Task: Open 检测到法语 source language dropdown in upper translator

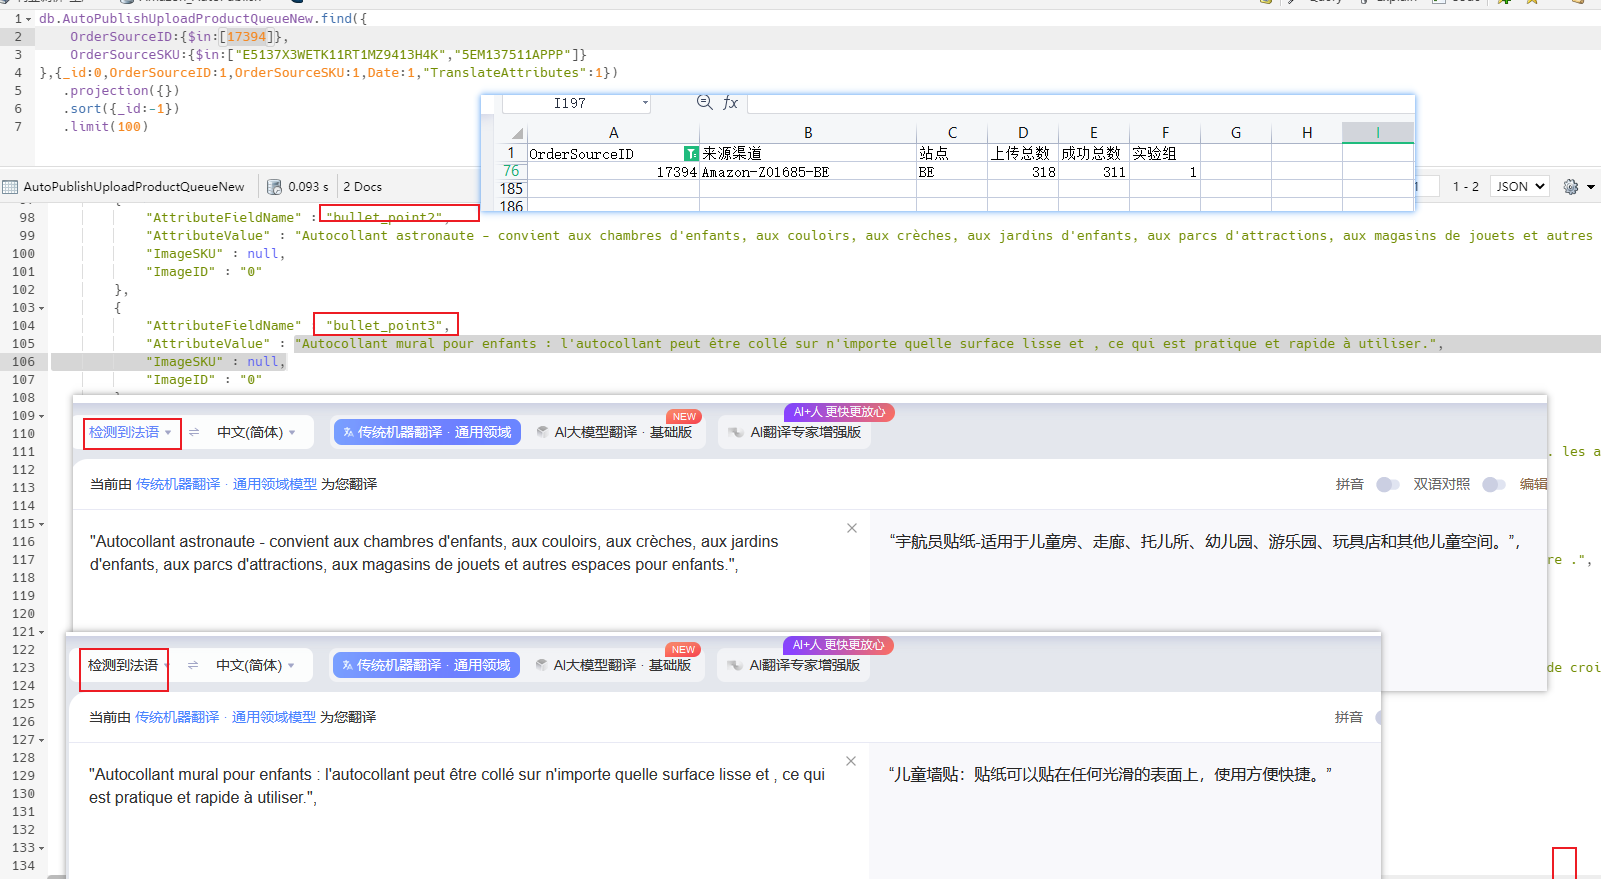Action: 130,432
